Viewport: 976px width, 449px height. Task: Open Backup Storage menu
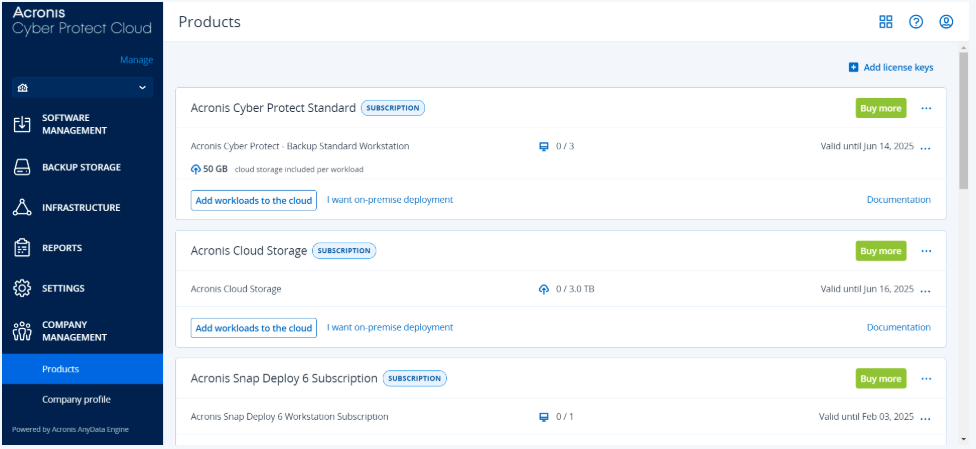click(82, 168)
